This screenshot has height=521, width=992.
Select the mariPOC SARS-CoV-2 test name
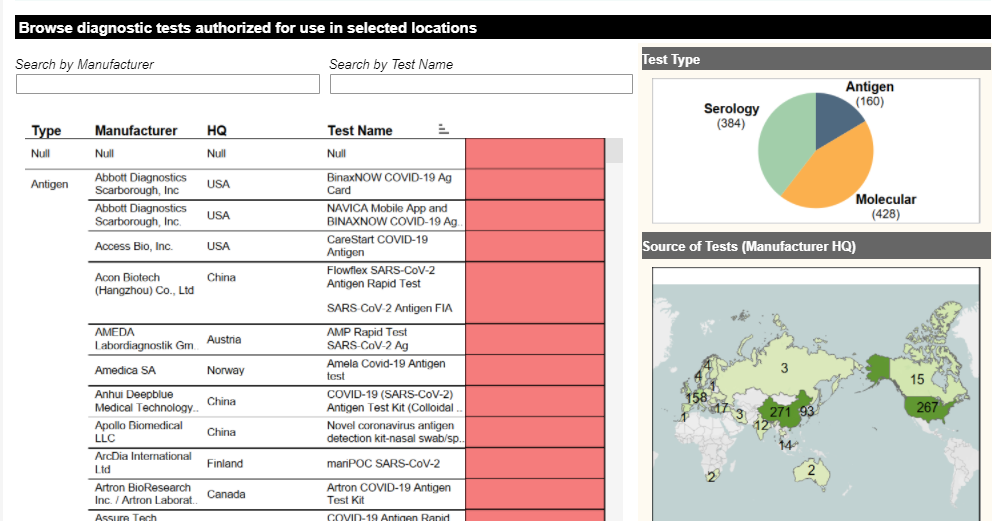383,463
